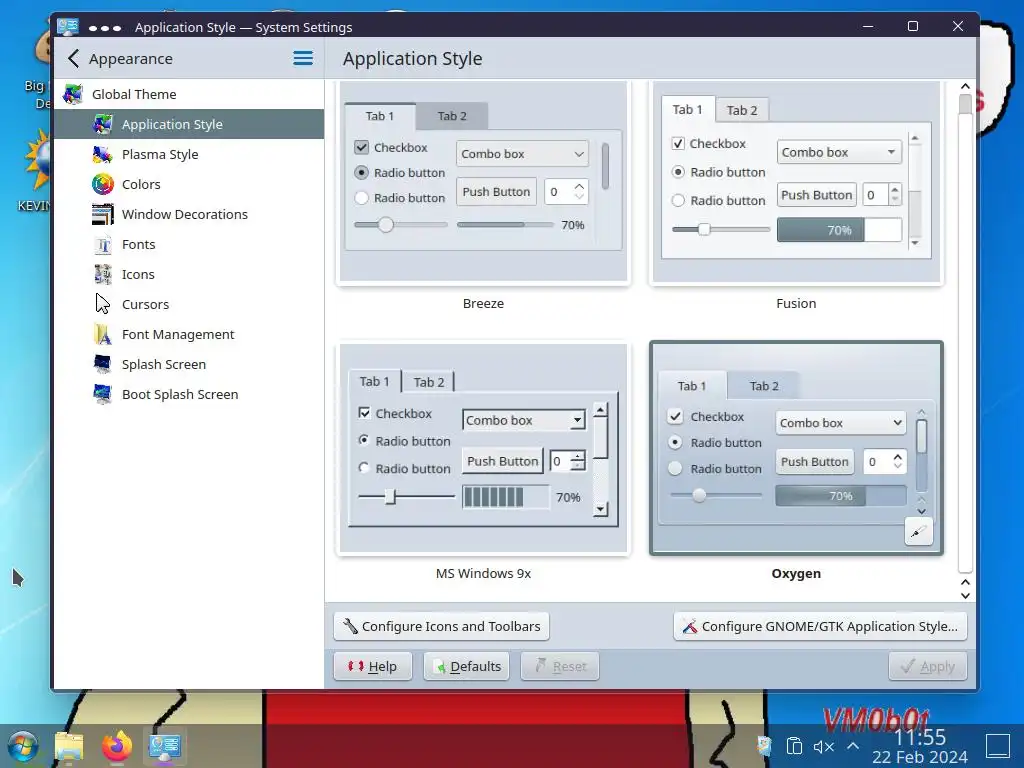
Task: Launch Firefox from the taskbar
Action: pos(117,746)
